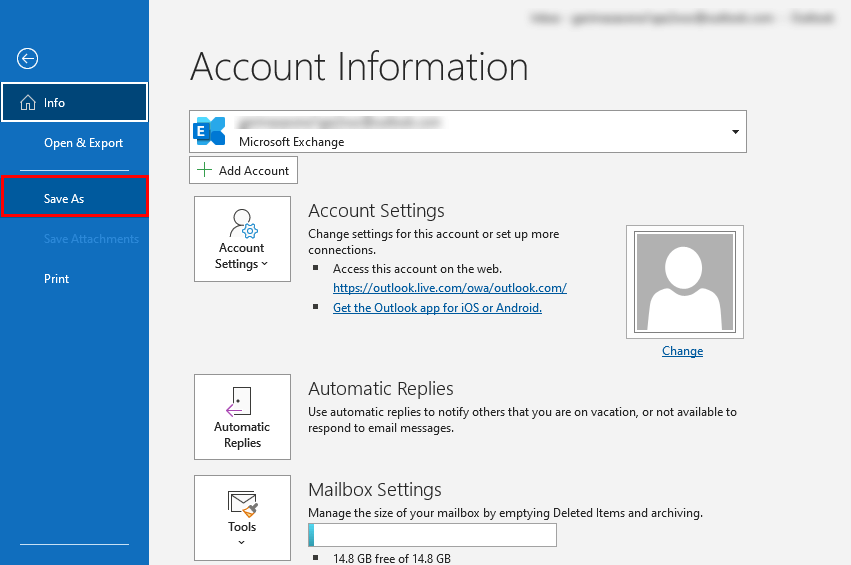The width and height of the screenshot is (851, 565).
Task: Open Get the Outlook app link
Action: pyautogui.click(x=437, y=308)
